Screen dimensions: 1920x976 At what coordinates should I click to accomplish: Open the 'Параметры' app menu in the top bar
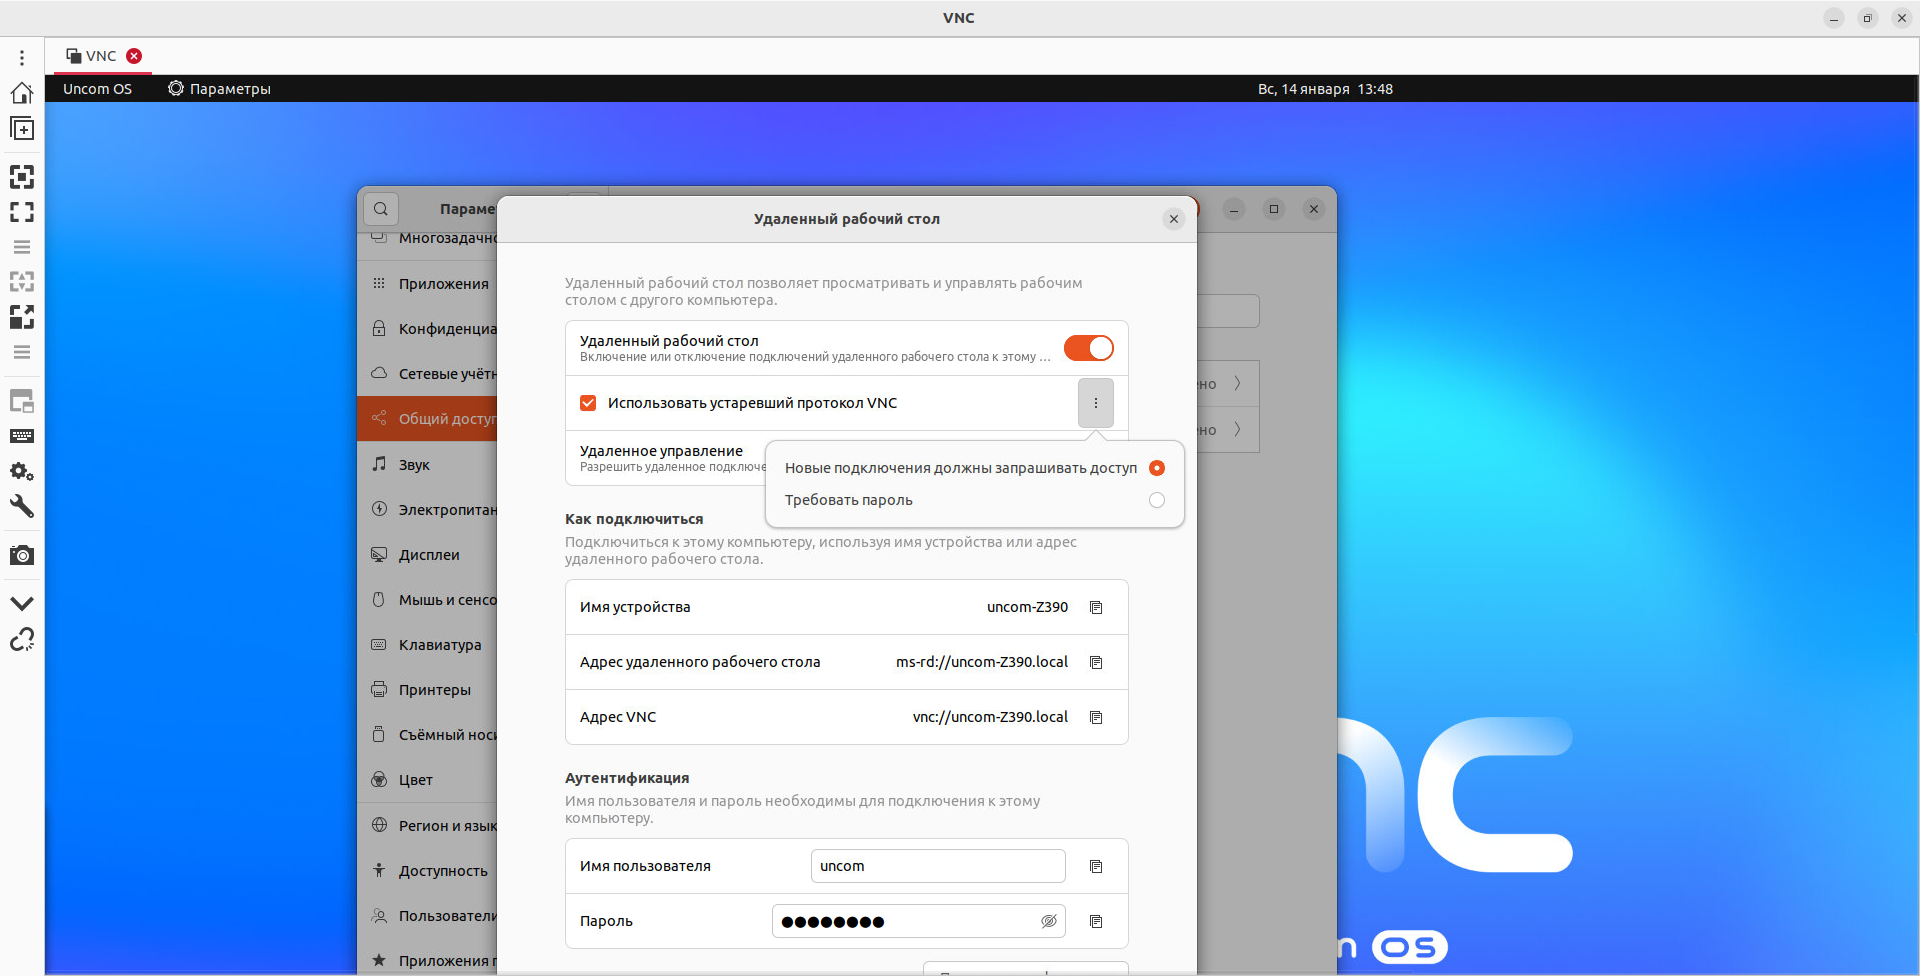(x=219, y=89)
